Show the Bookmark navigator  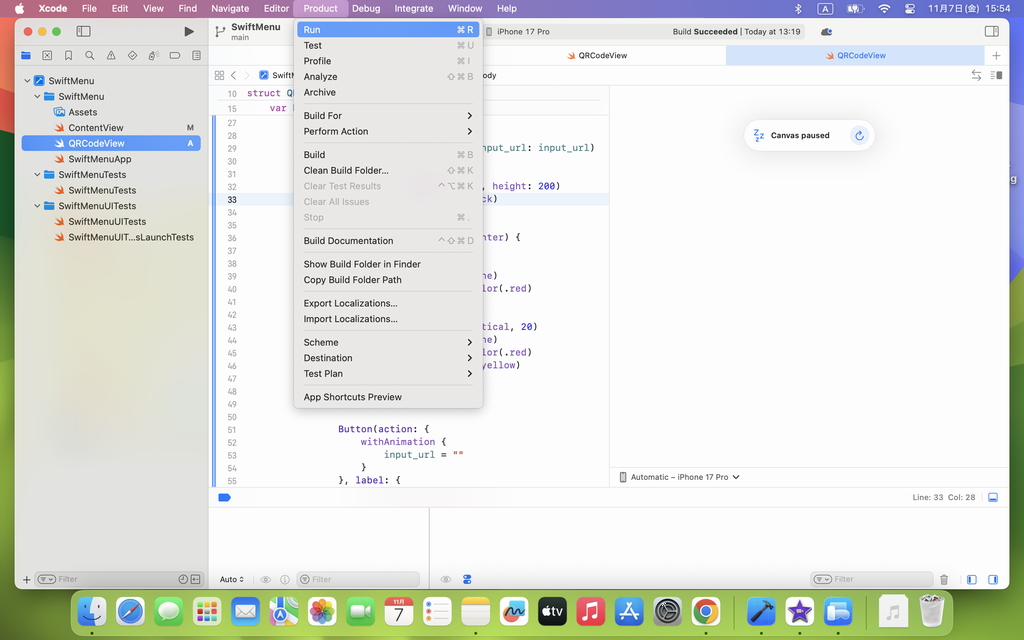point(68,56)
